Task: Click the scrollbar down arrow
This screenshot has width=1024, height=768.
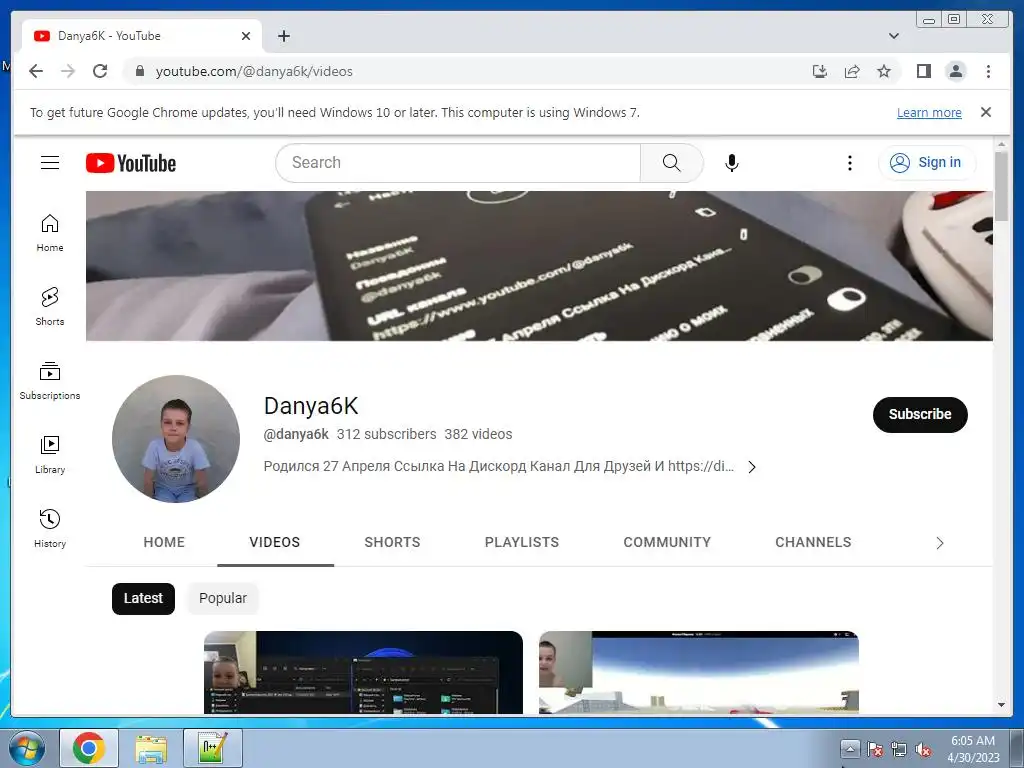Action: coord(1001,705)
